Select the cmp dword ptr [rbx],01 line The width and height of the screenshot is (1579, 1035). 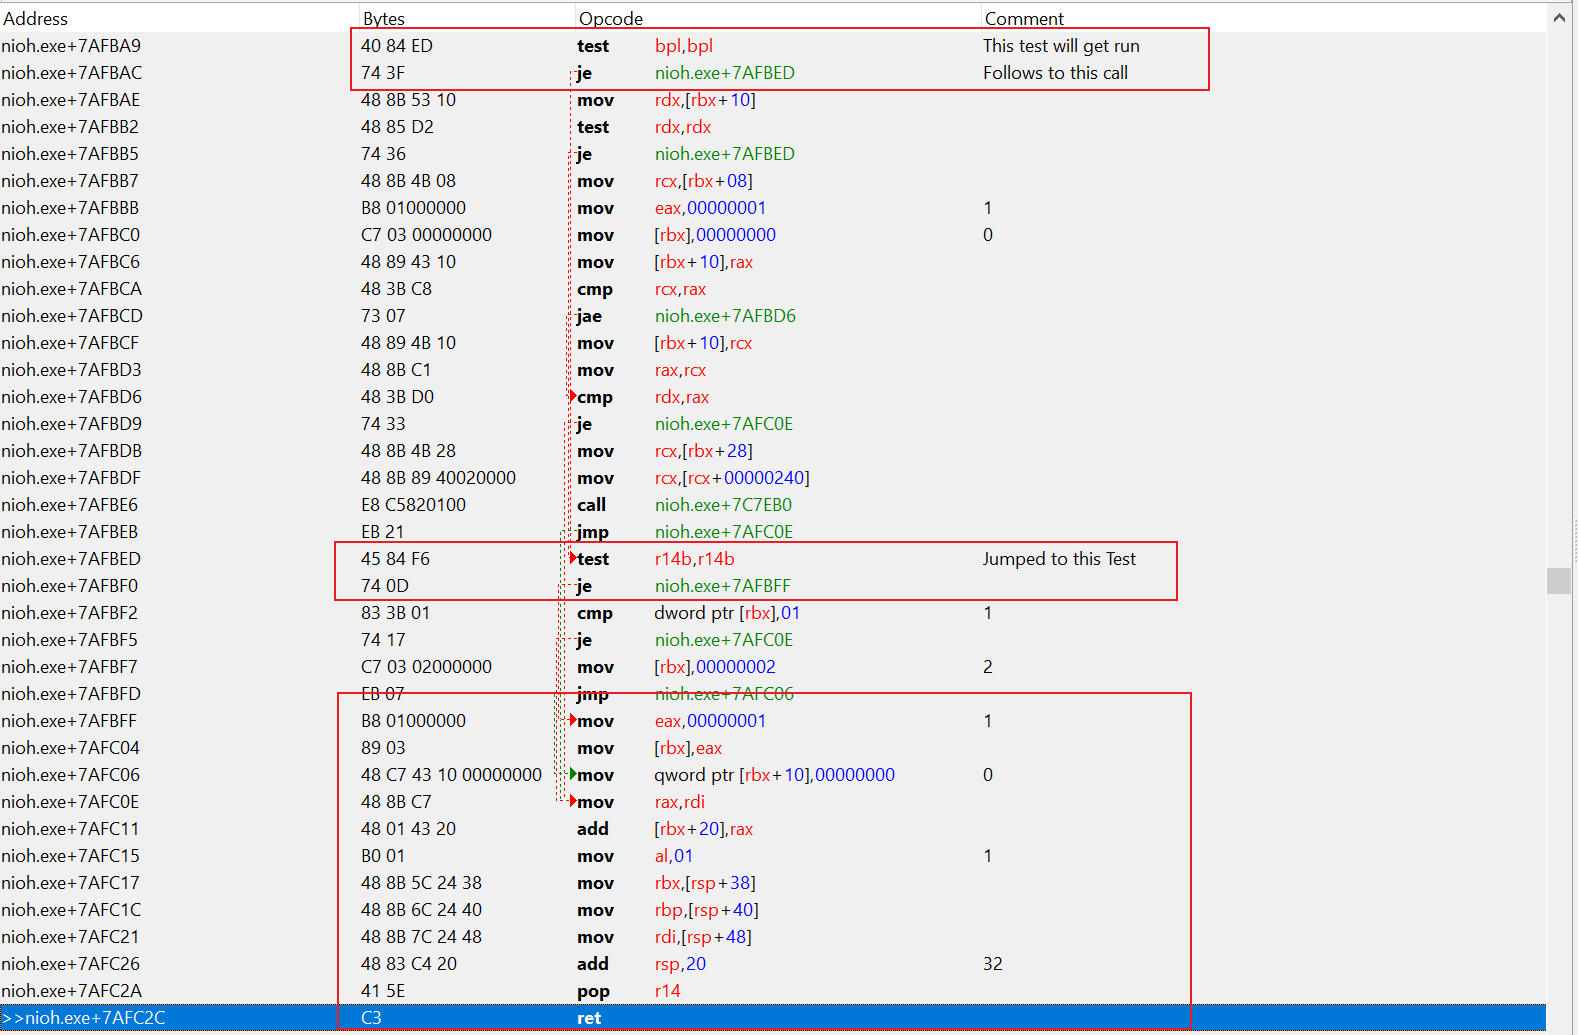click(x=726, y=613)
